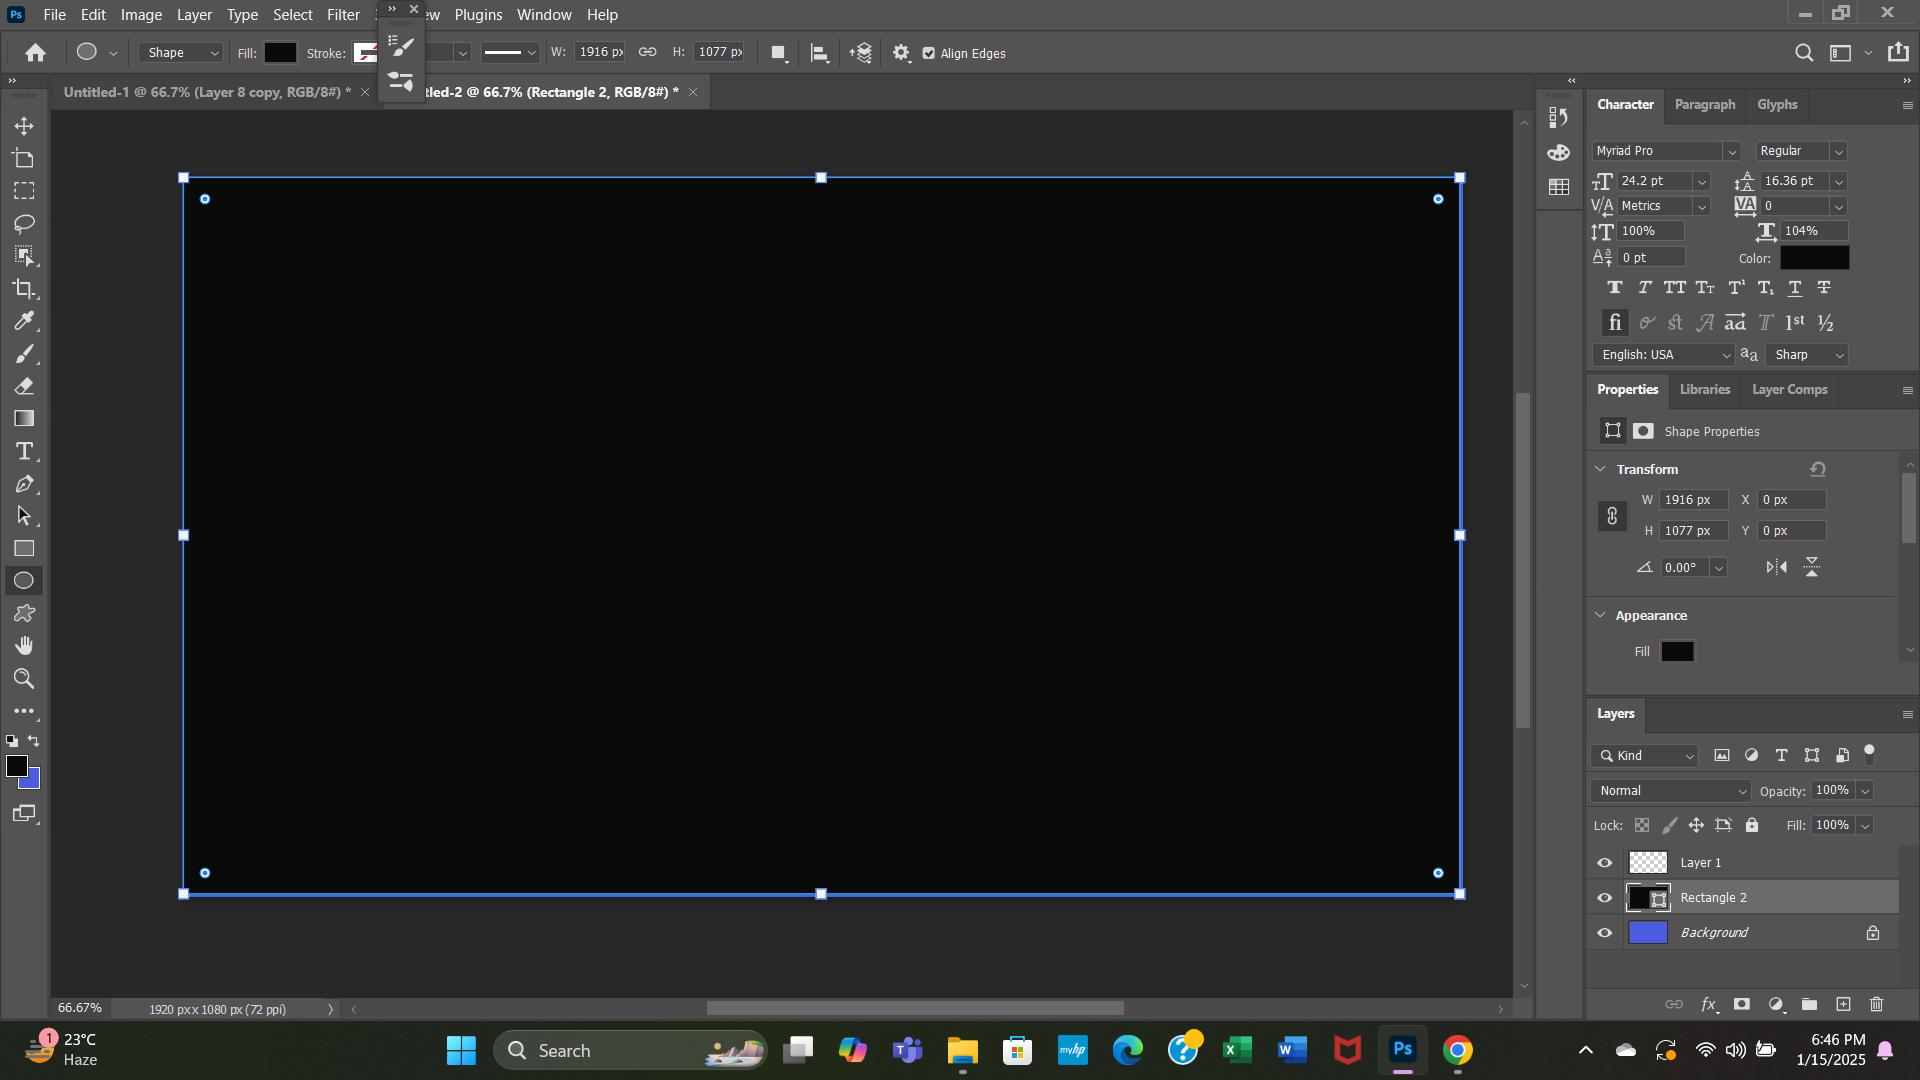Open shape settings gear menu
The width and height of the screenshot is (1920, 1080).
click(901, 53)
